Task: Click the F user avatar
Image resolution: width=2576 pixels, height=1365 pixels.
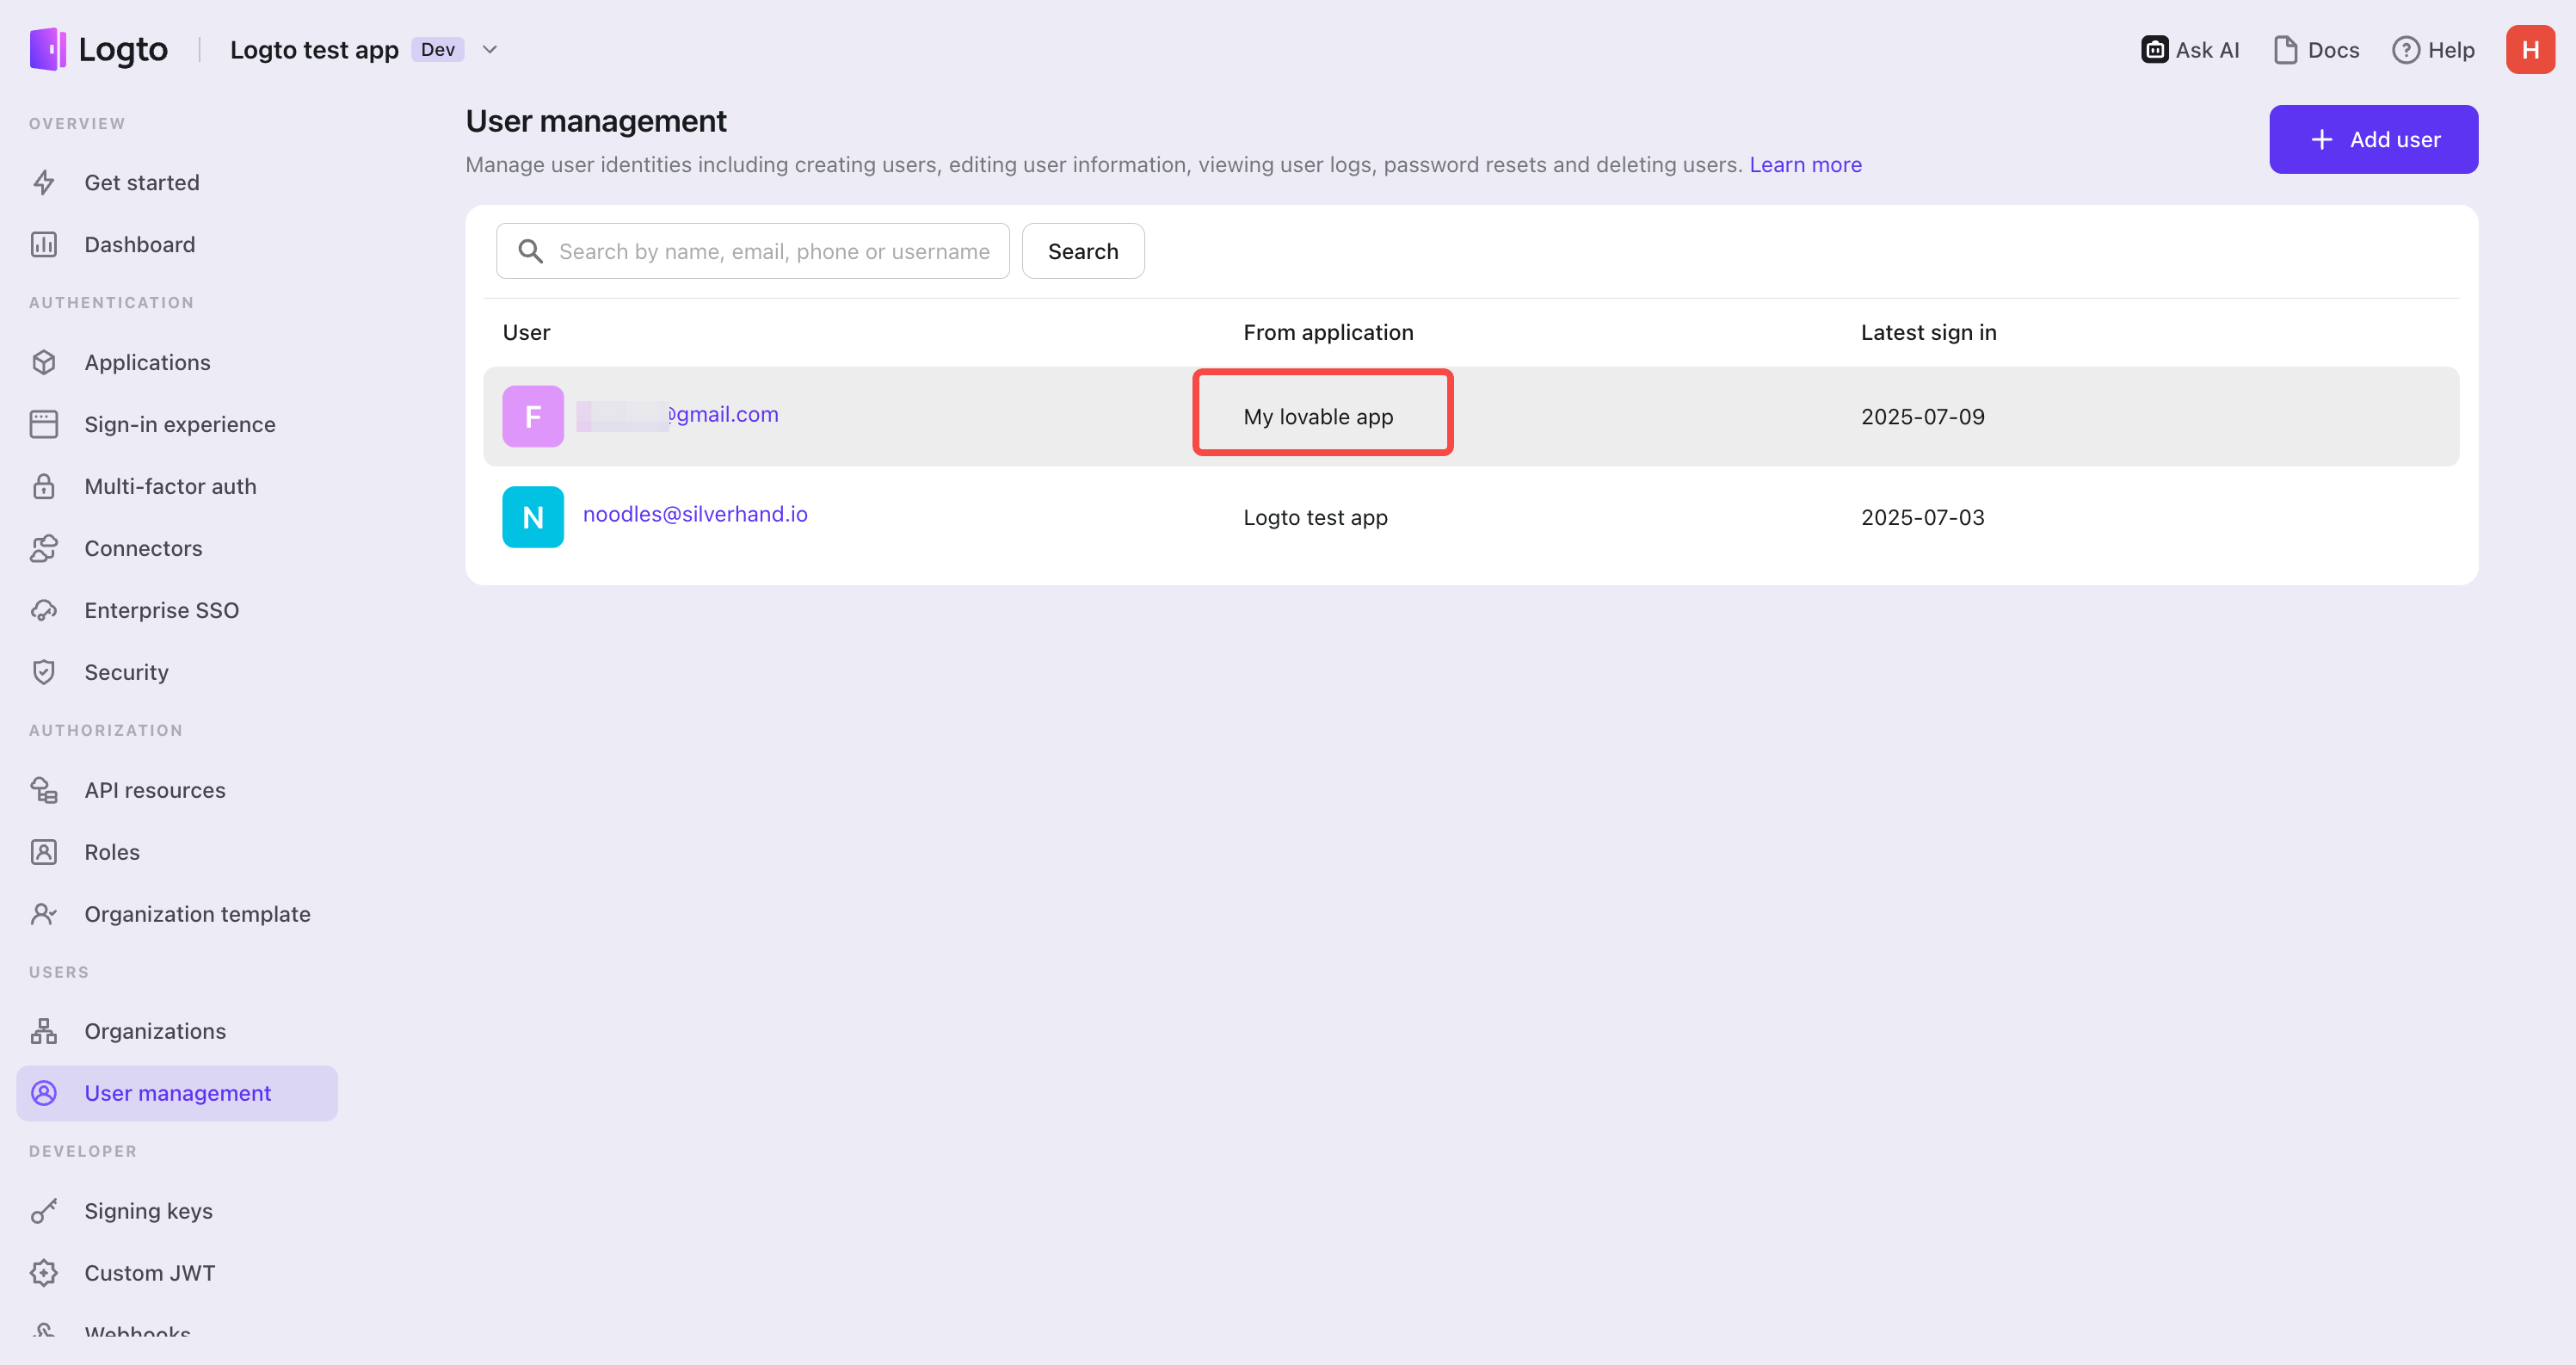Action: (533, 416)
